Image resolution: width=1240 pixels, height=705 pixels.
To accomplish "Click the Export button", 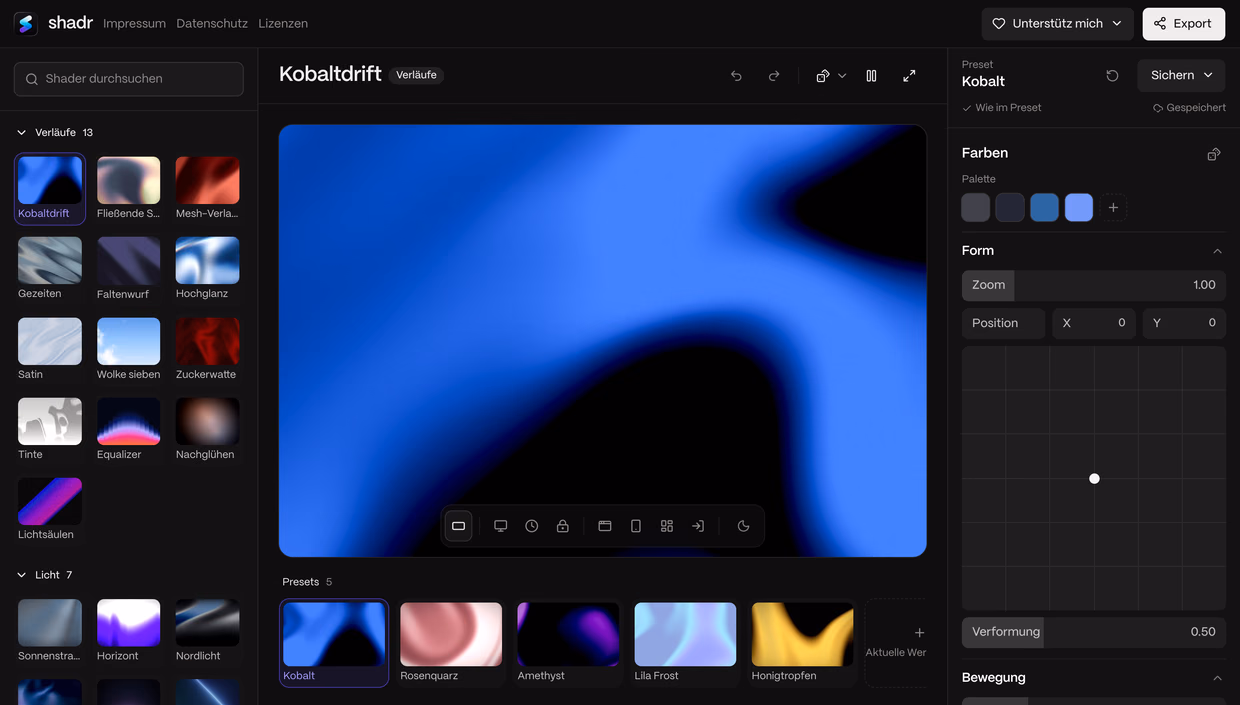I will tap(1184, 24).
